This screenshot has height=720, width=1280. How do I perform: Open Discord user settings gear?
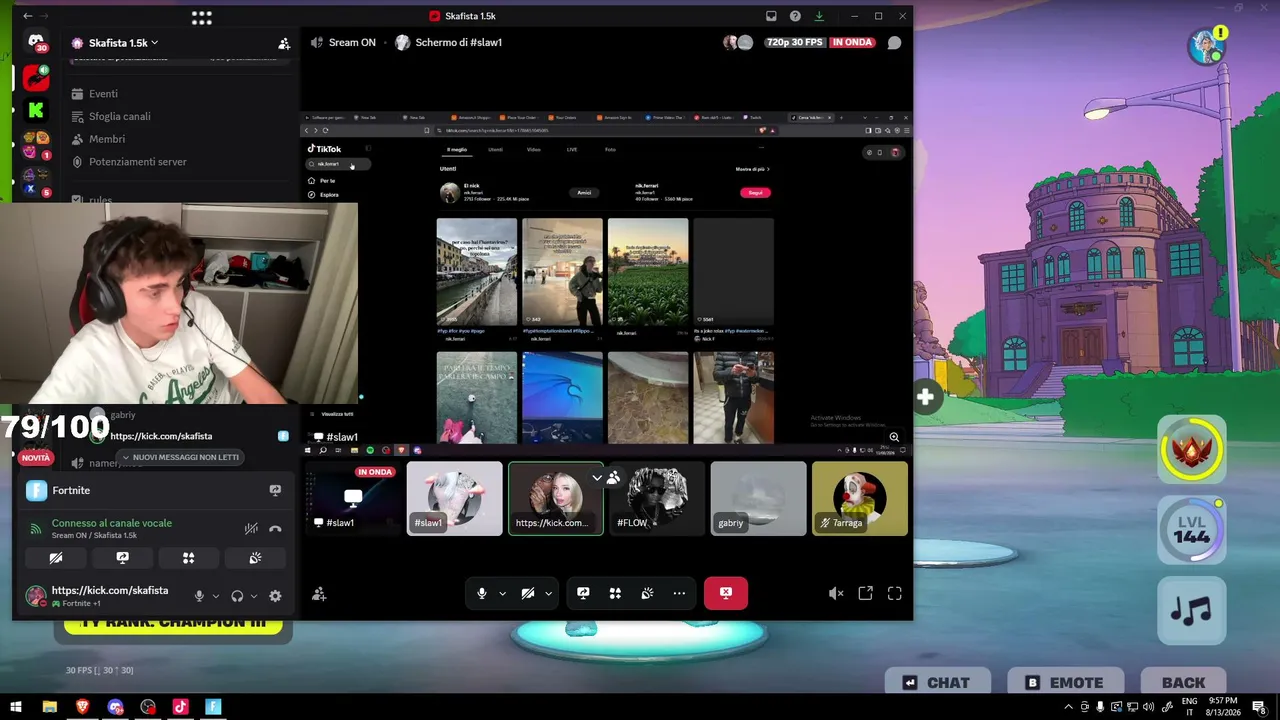click(x=275, y=596)
